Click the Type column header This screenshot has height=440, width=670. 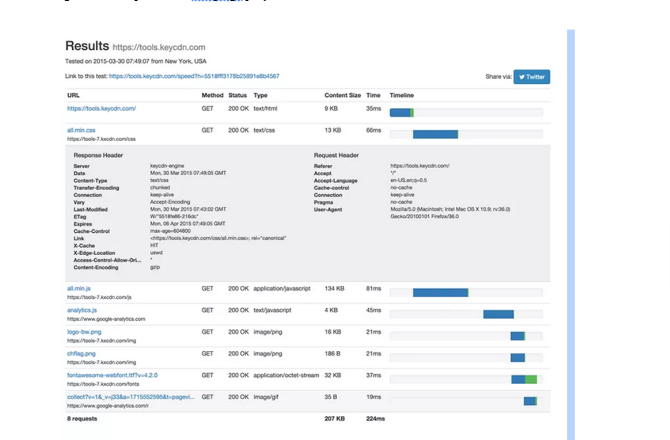[x=260, y=95]
